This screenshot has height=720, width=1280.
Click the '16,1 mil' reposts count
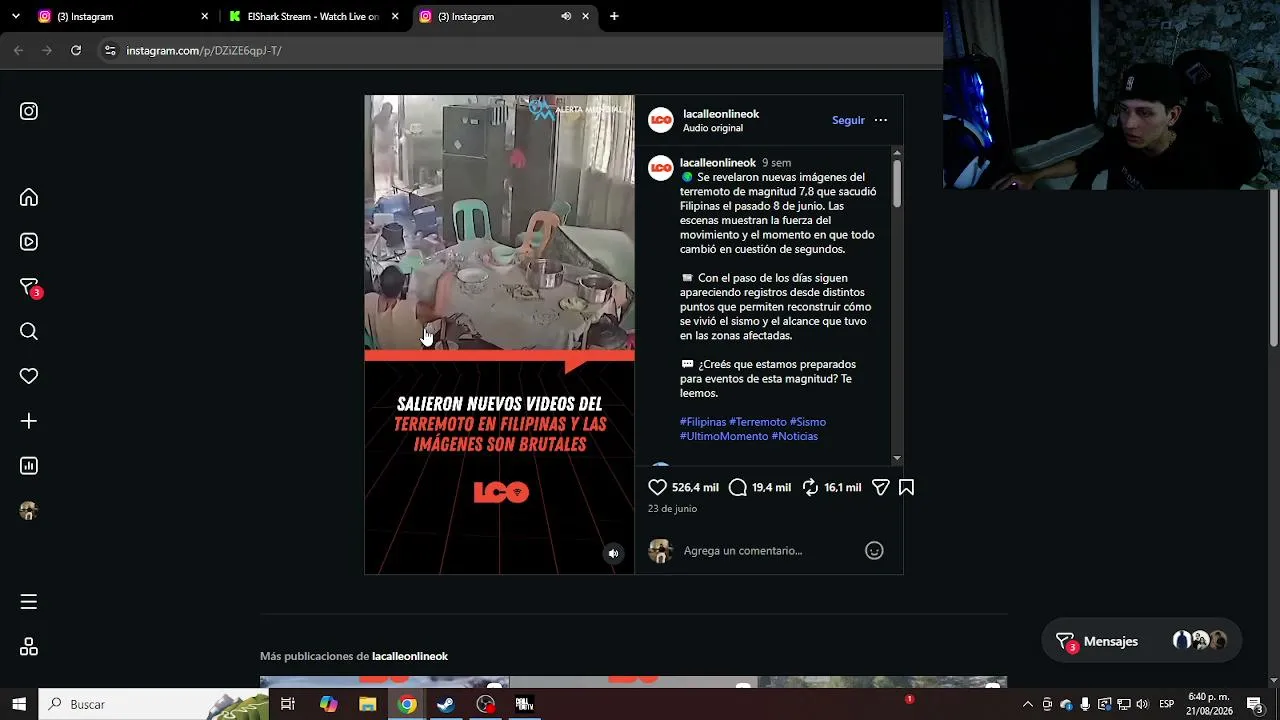point(843,488)
